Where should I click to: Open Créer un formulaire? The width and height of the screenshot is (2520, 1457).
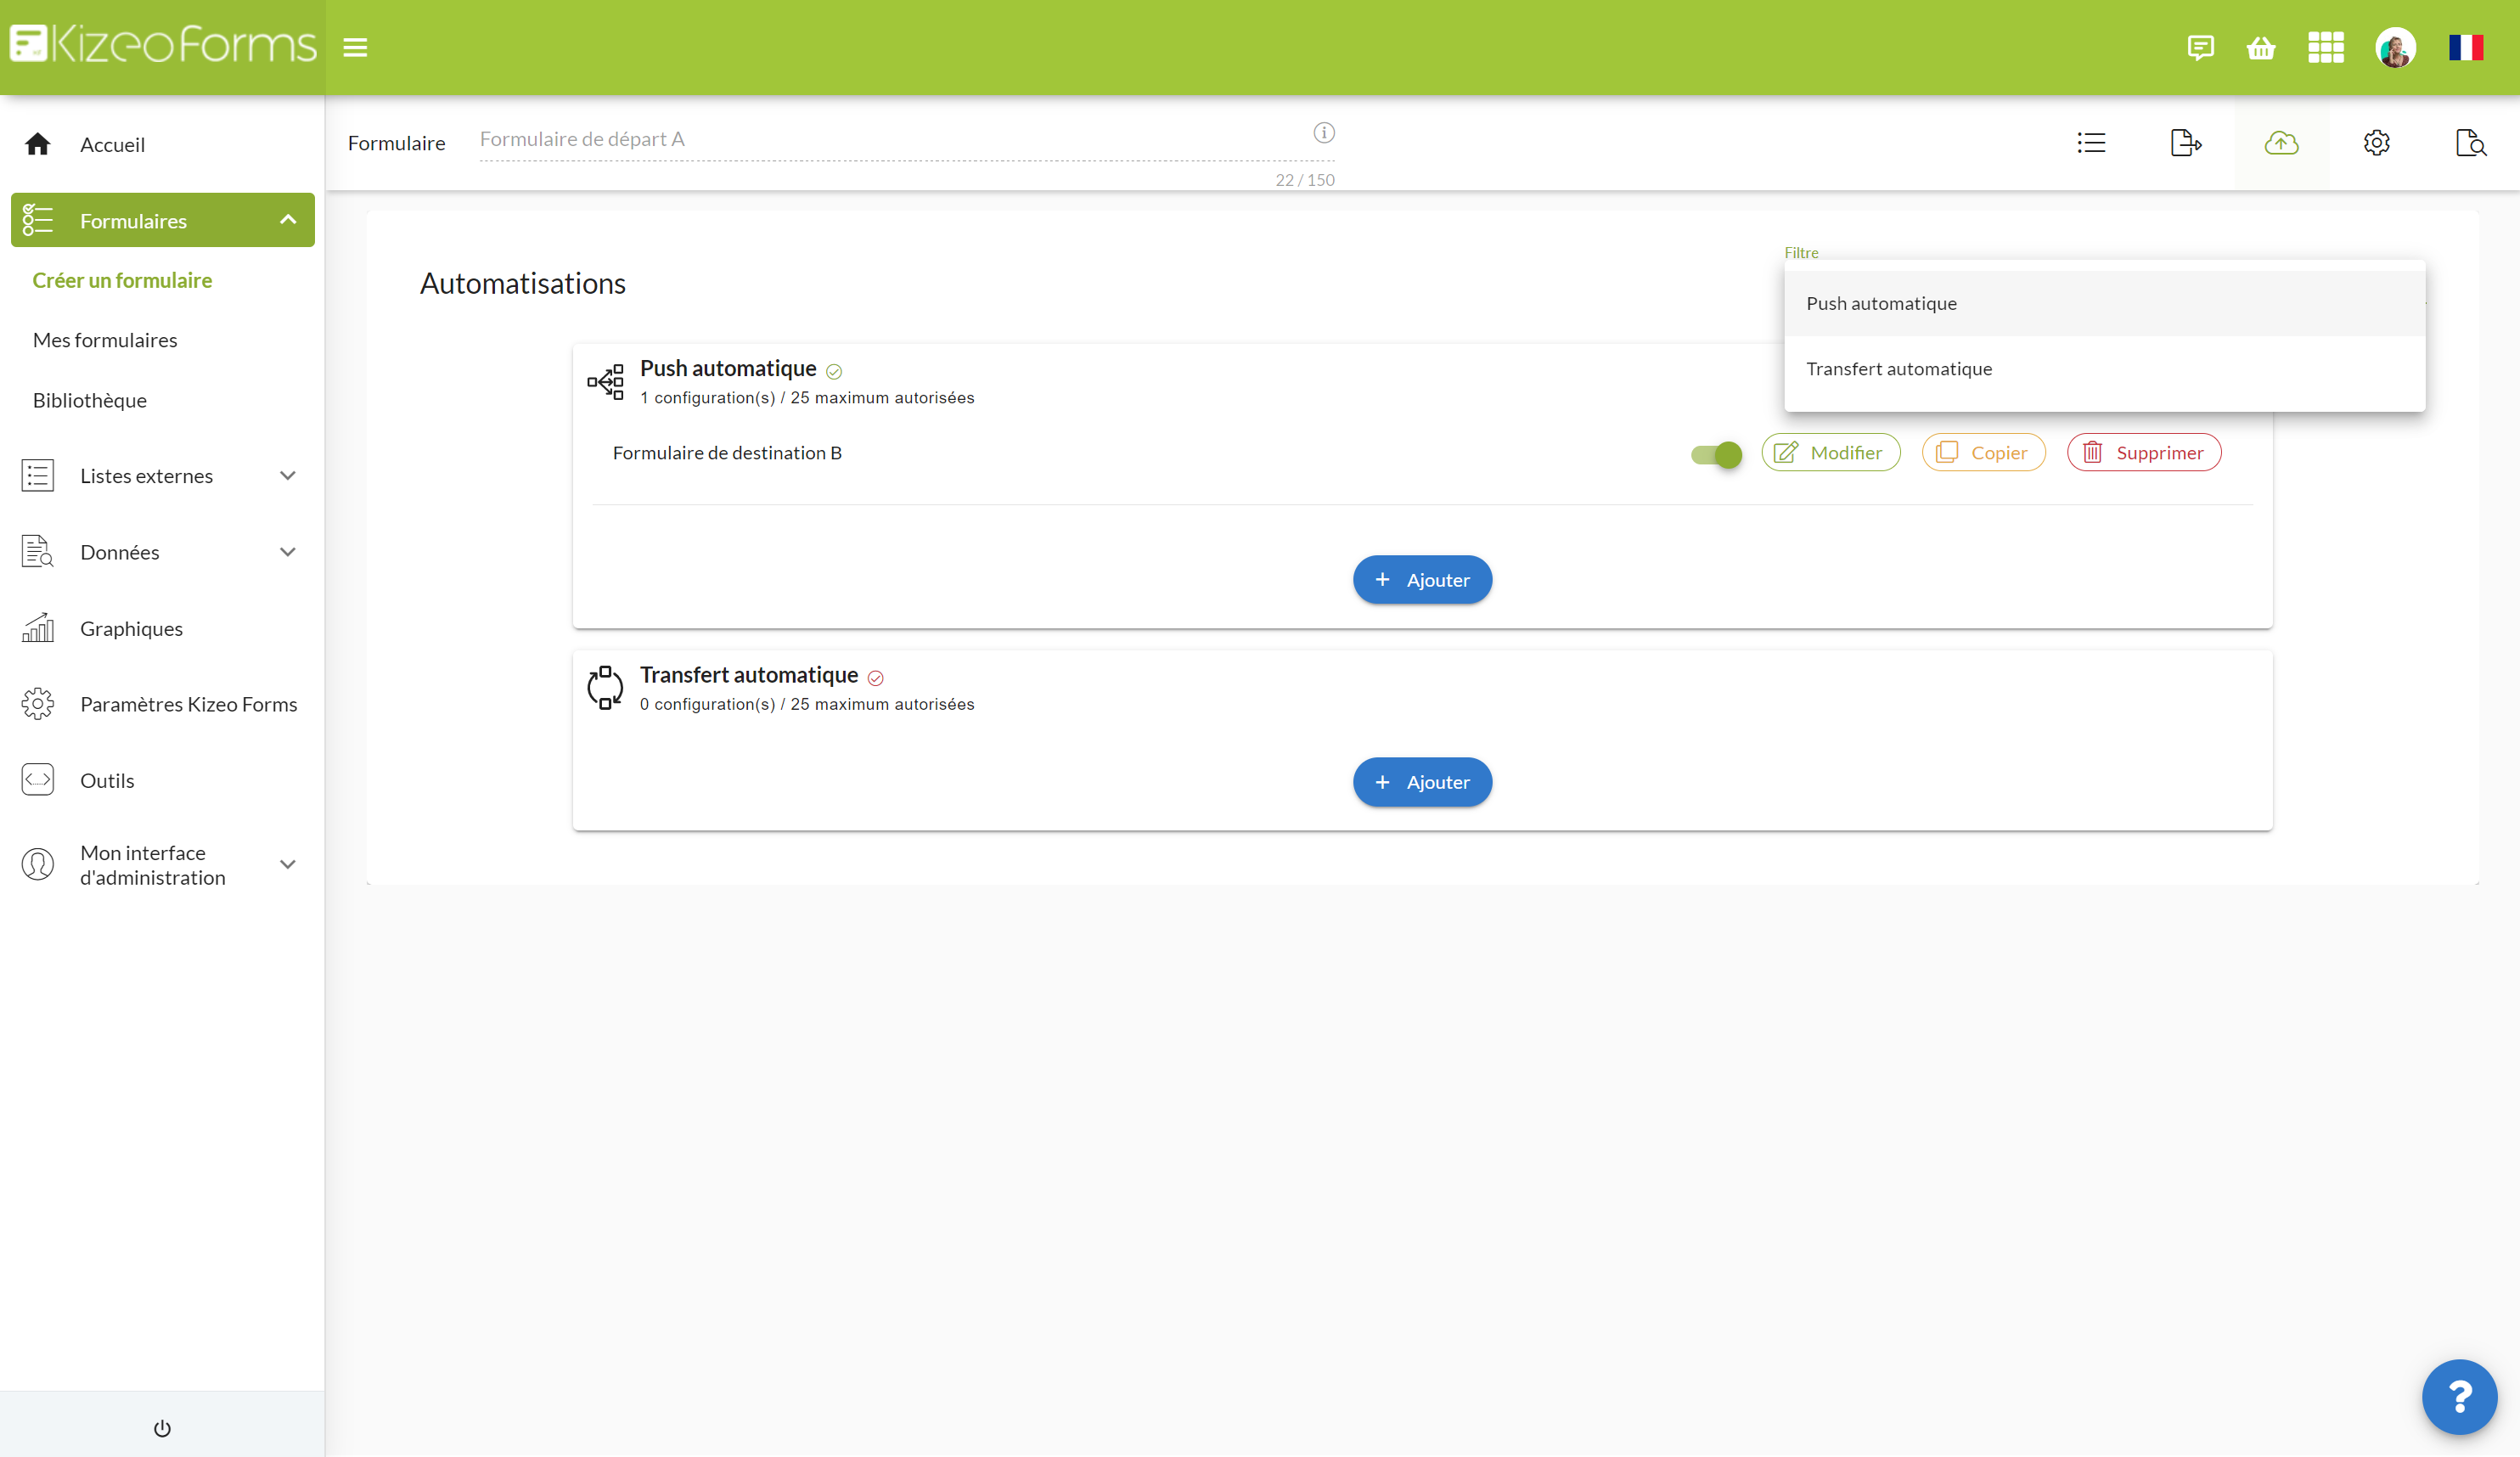pyautogui.click(x=122, y=280)
